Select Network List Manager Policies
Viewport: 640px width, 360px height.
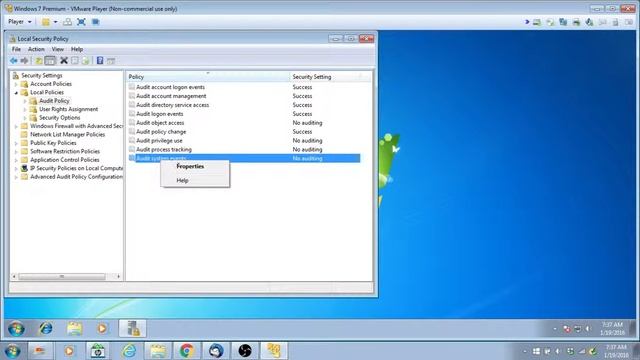click(67, 135)
